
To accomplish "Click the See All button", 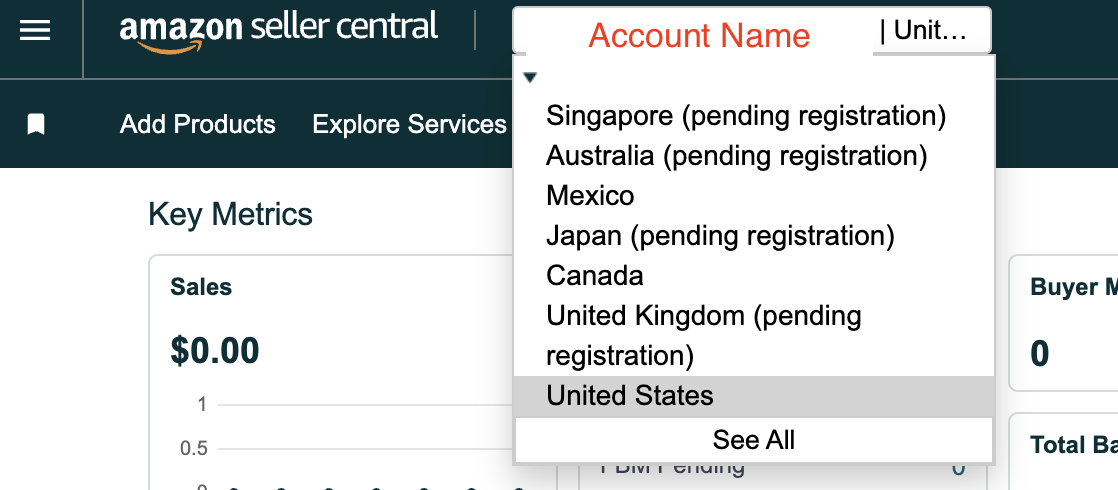I will 754,440.
